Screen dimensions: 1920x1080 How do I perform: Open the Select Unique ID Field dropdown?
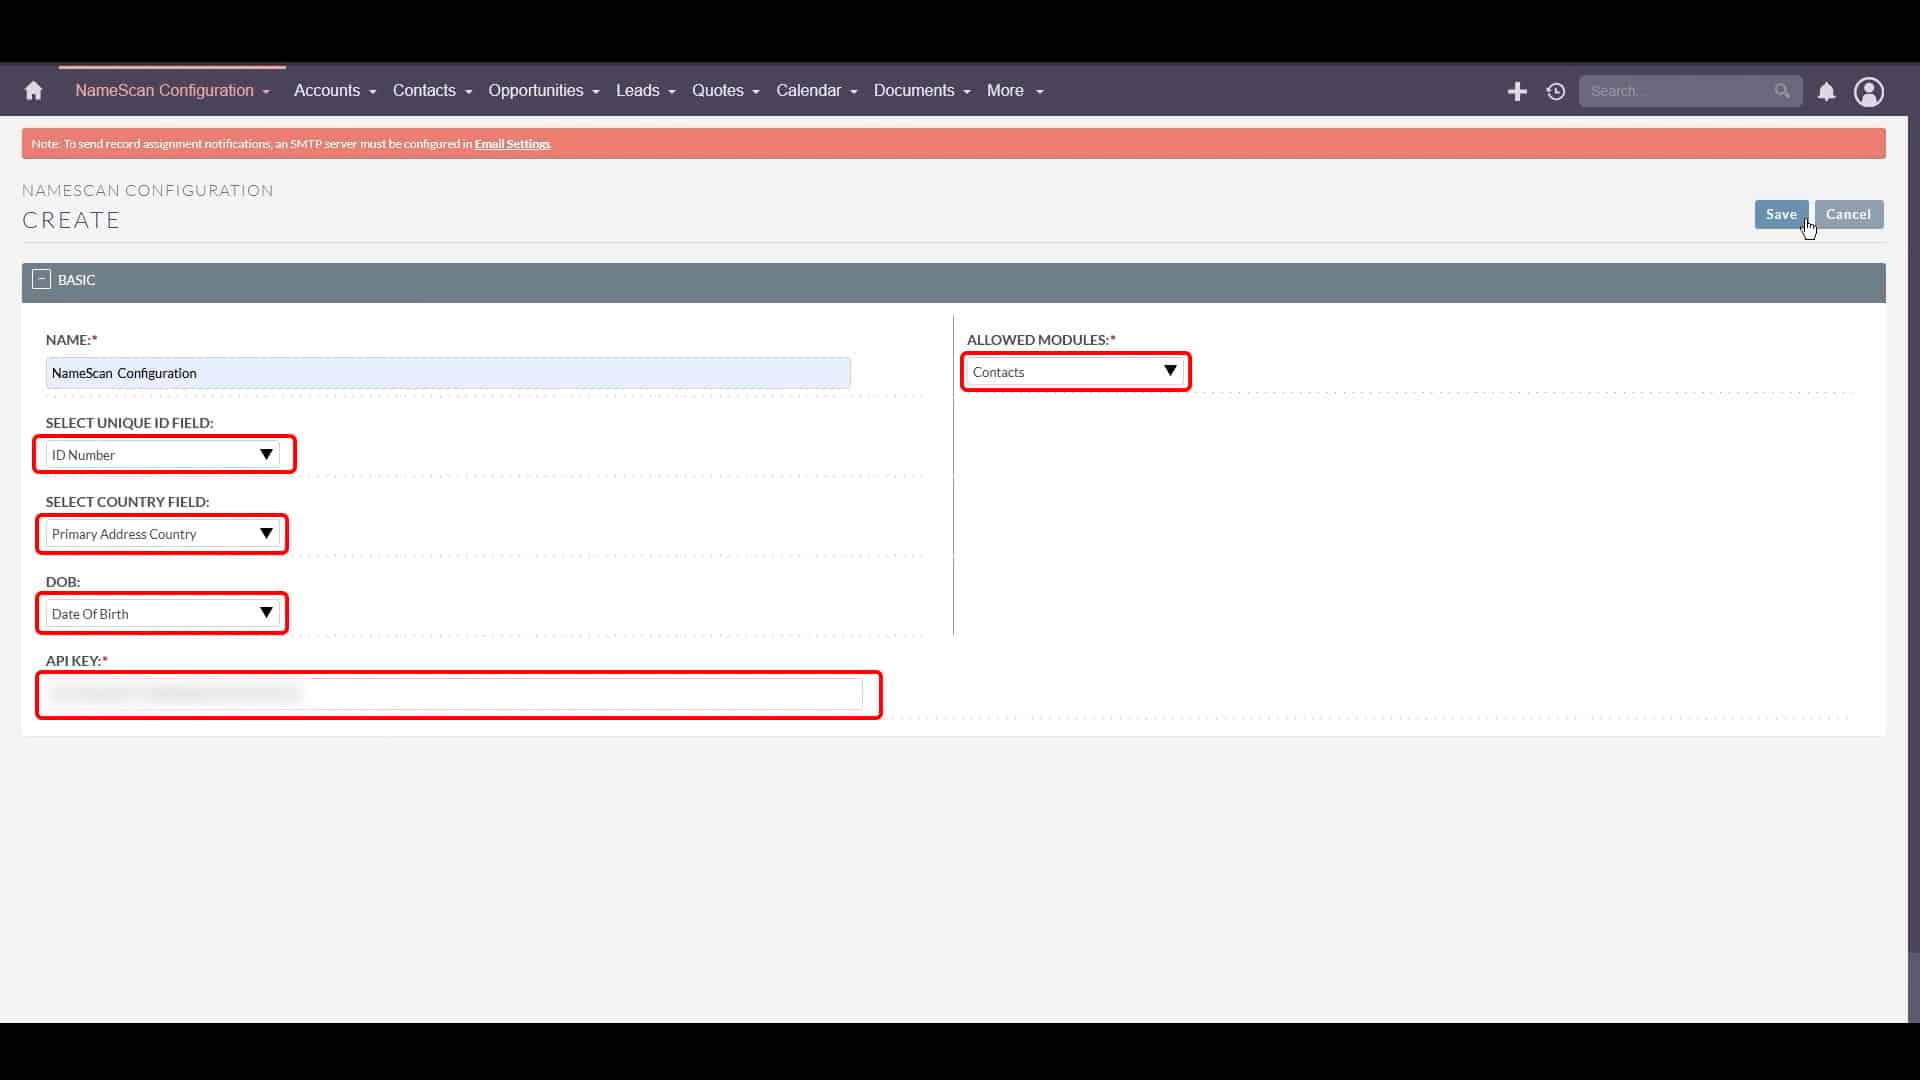(x=163, y=455)
